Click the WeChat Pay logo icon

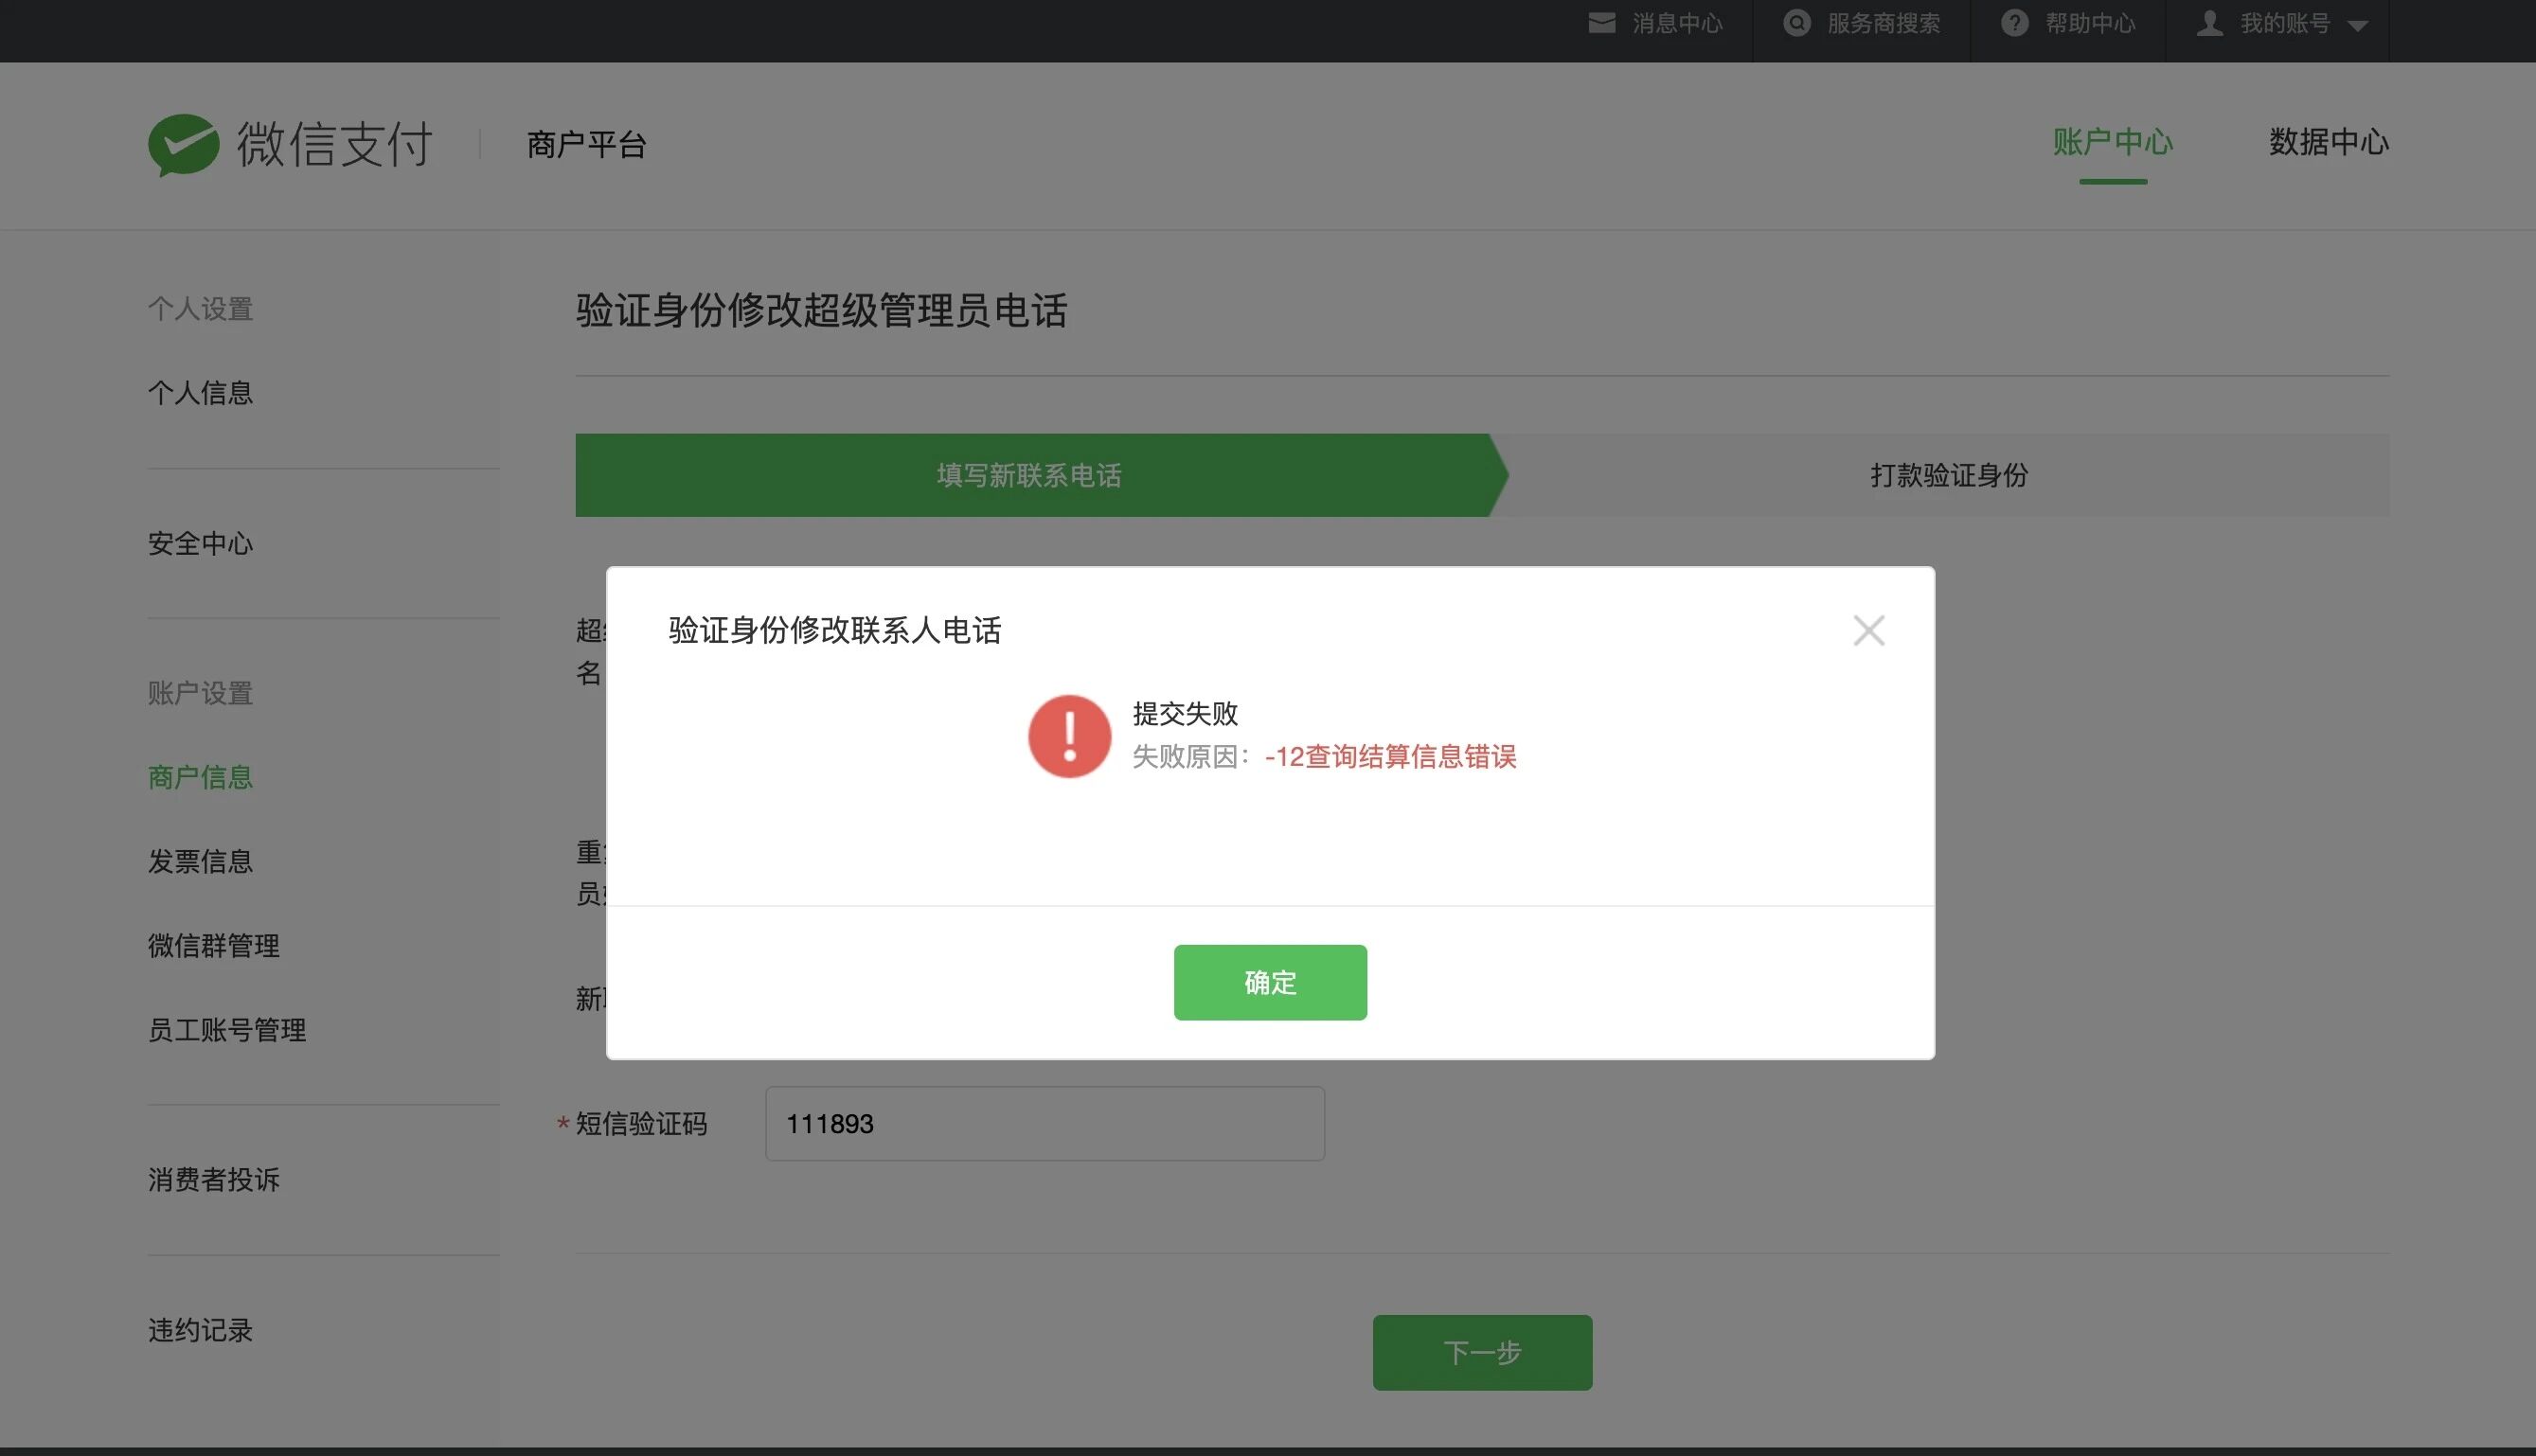tap(183, 145)
